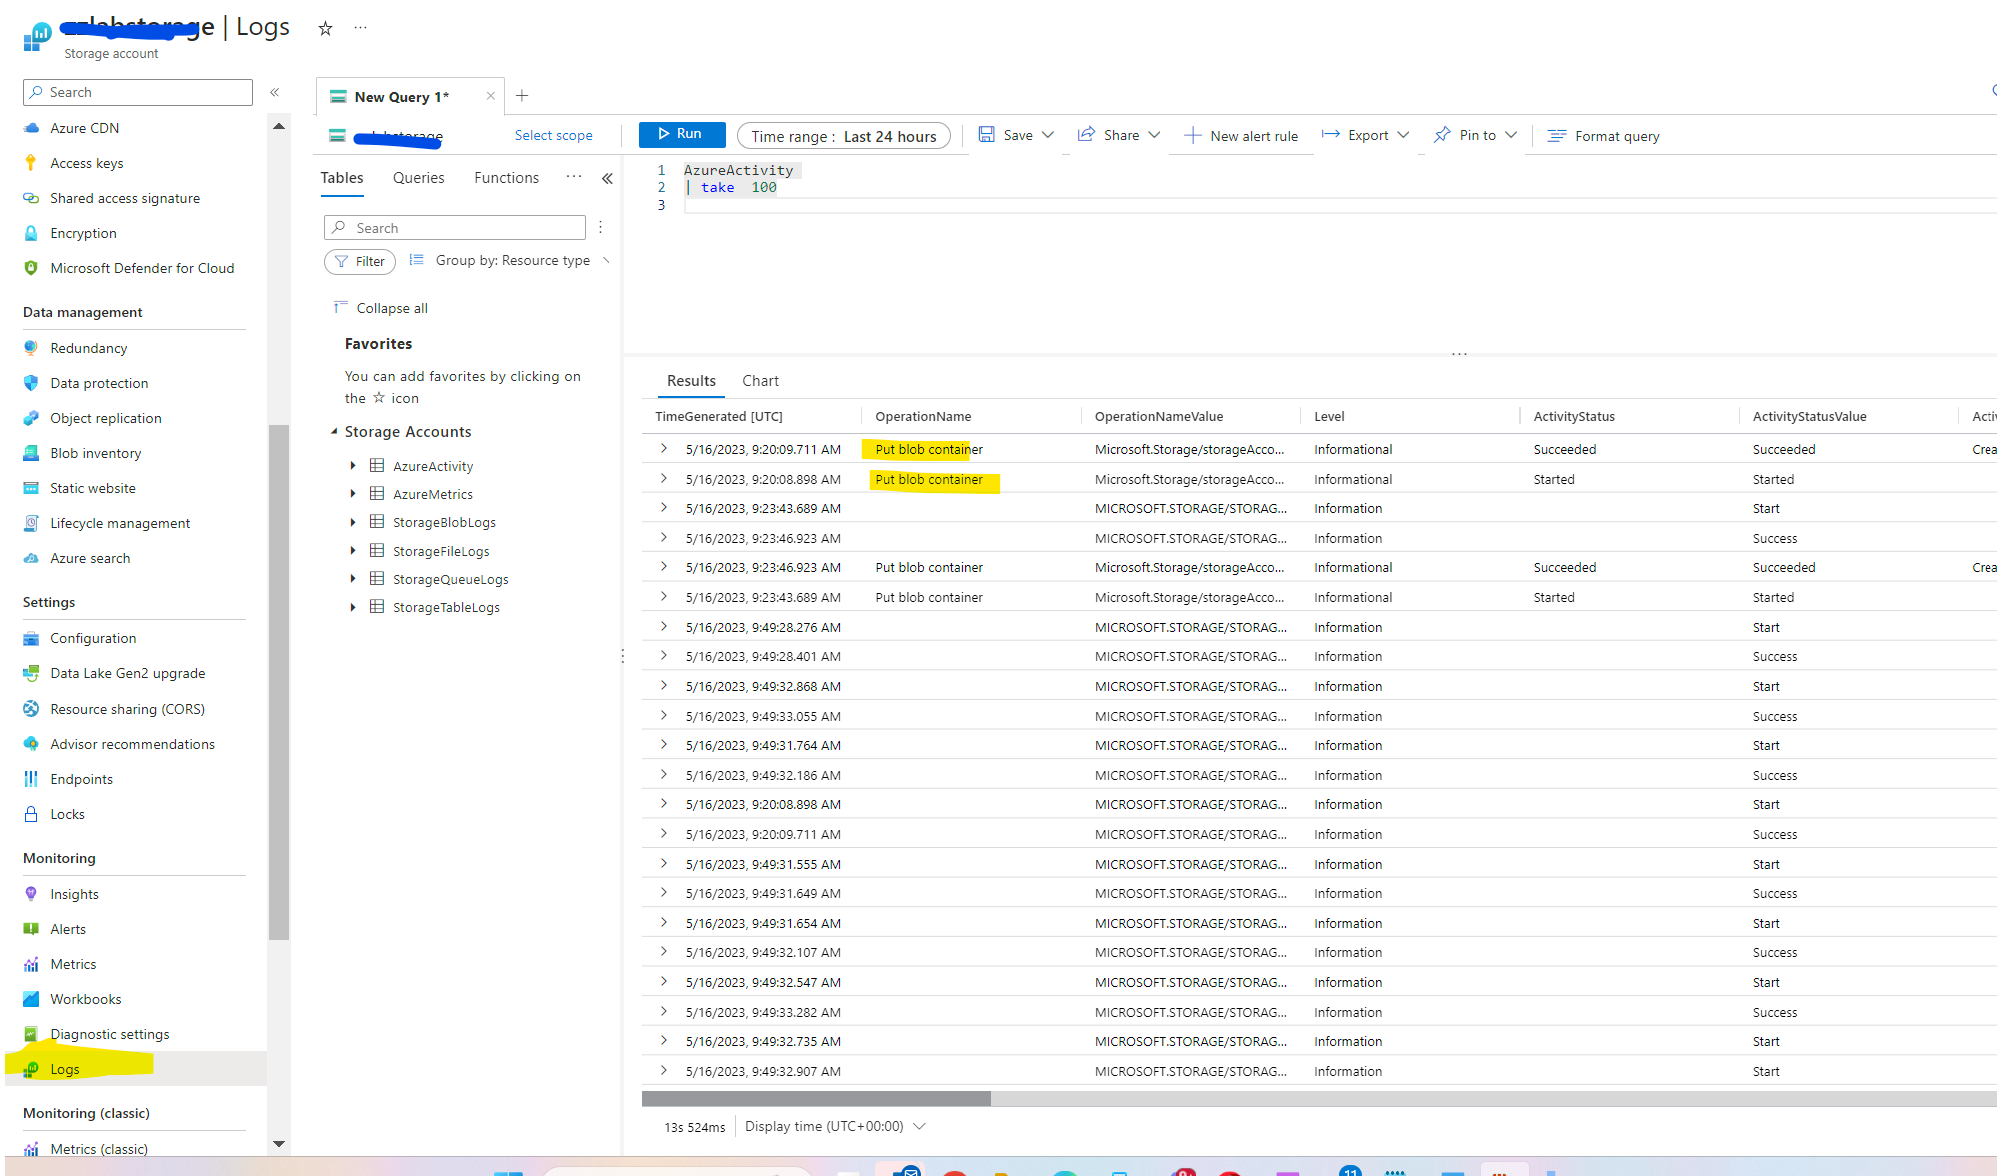Open Microsoft Defender for Cloud
The width and height of the screenshot is (1997, 1176).
142,268
